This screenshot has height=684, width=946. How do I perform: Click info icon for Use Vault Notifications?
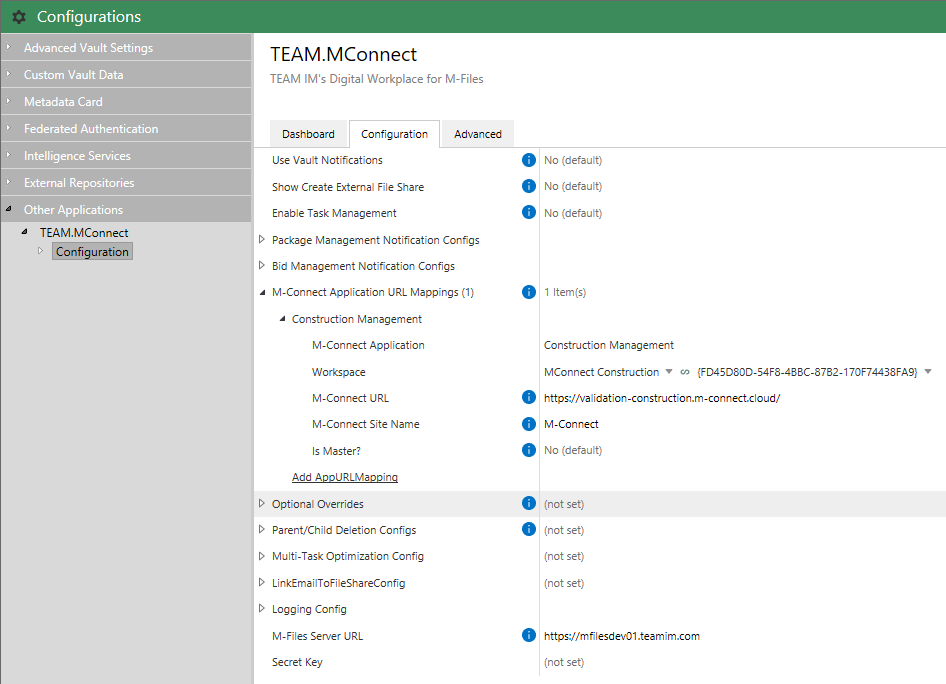click(x=529, y=160)
